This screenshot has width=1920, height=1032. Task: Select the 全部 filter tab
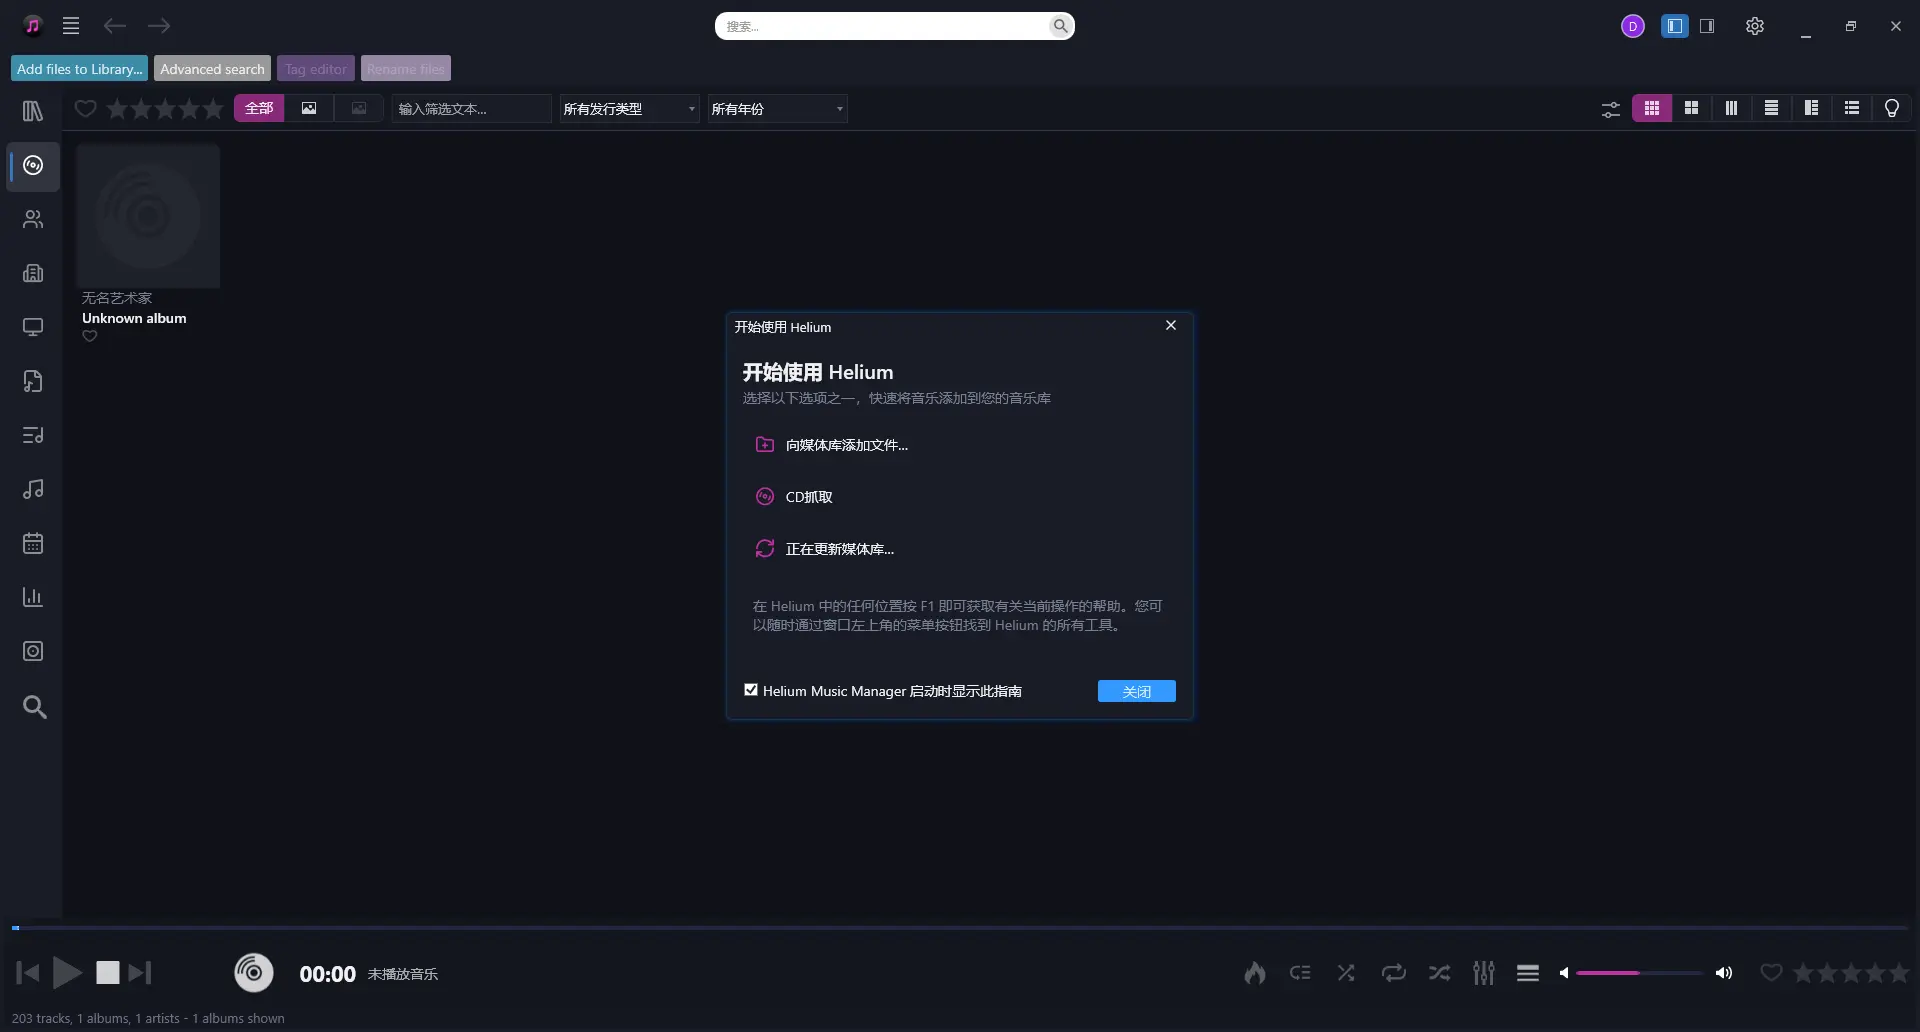259,109
